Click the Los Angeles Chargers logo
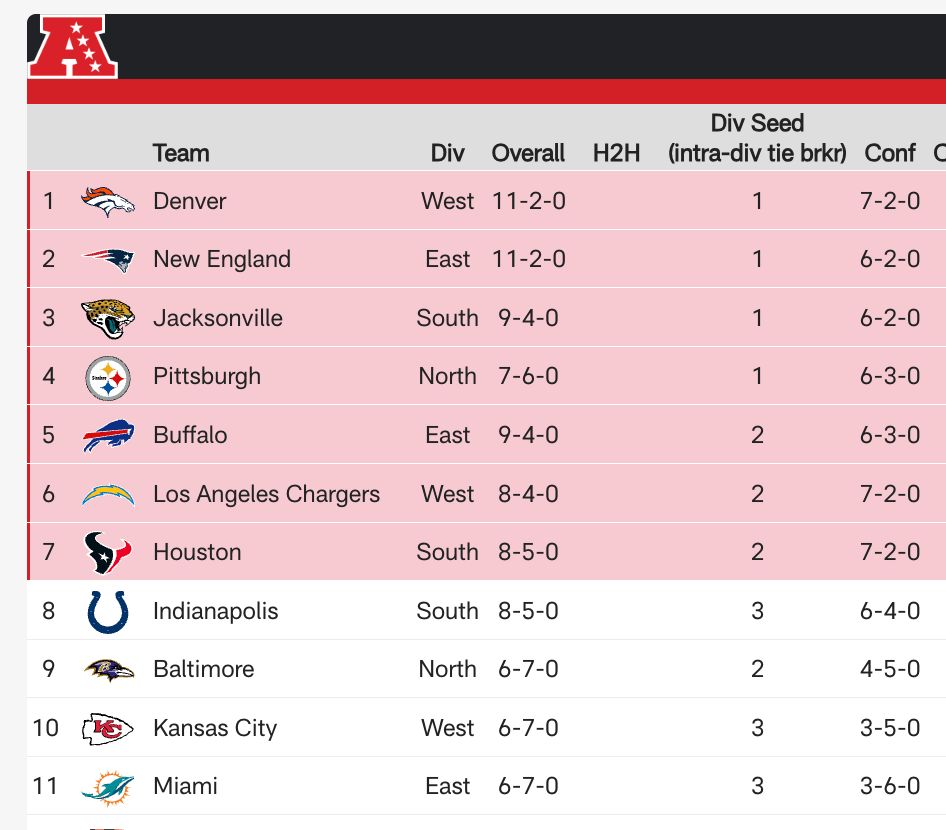946x830 pixels. (x=108, y=494)
